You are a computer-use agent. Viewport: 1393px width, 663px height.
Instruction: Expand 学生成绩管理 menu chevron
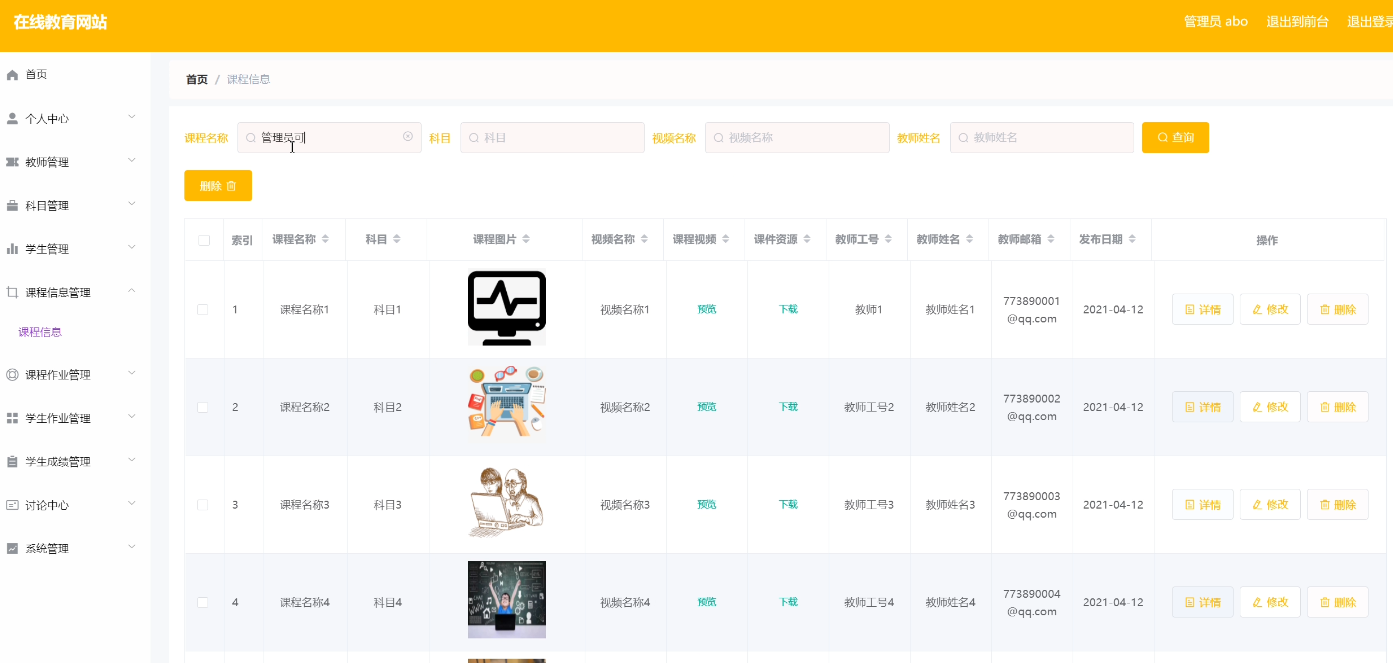click(x=132, y=461)
